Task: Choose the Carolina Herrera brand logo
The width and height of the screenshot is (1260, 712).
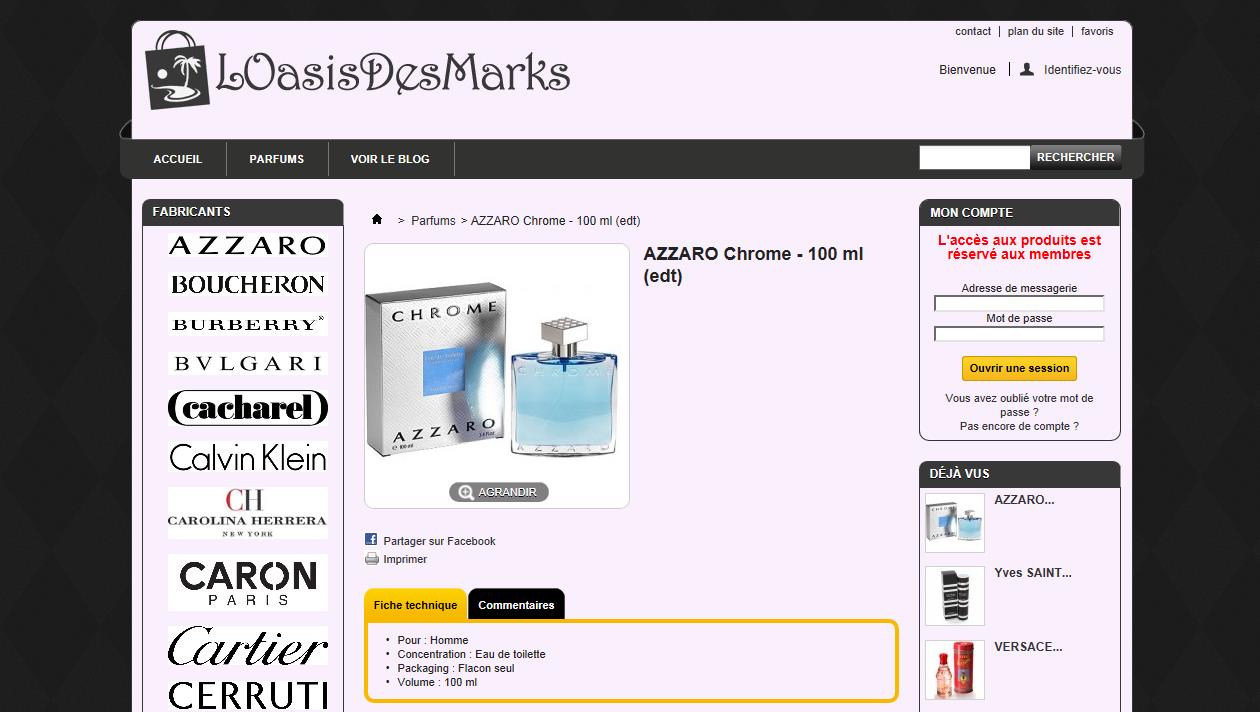Action: 247,513
